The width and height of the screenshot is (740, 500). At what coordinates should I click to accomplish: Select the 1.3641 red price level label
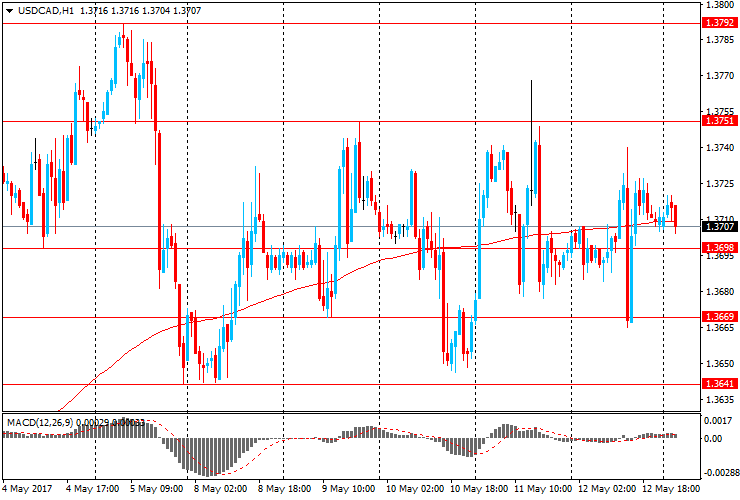[720, 383]
